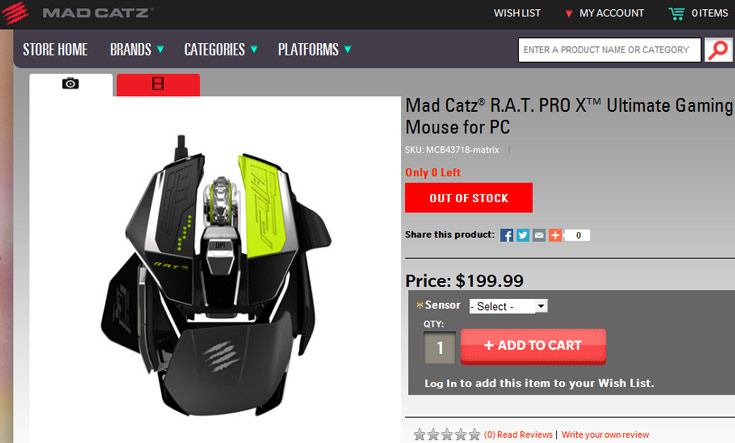Viewport: 735px width, 443px height.
Task: Expand the Platforms menu
Action: 315,49
